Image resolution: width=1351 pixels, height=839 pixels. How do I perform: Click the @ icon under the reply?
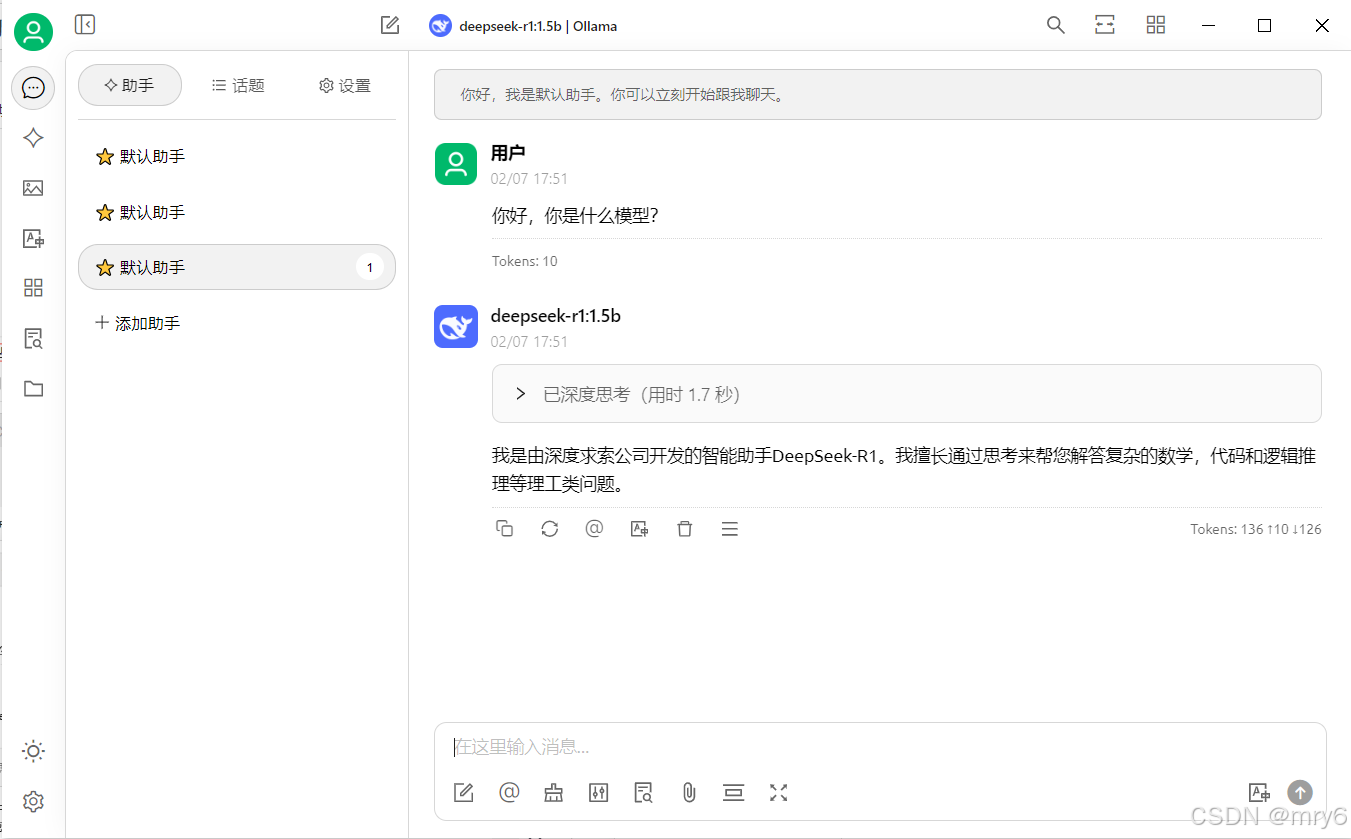coord(595,529)
